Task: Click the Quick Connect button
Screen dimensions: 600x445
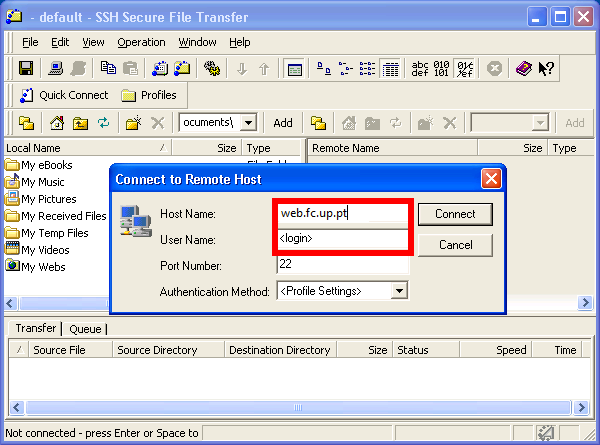Action: 64,95
